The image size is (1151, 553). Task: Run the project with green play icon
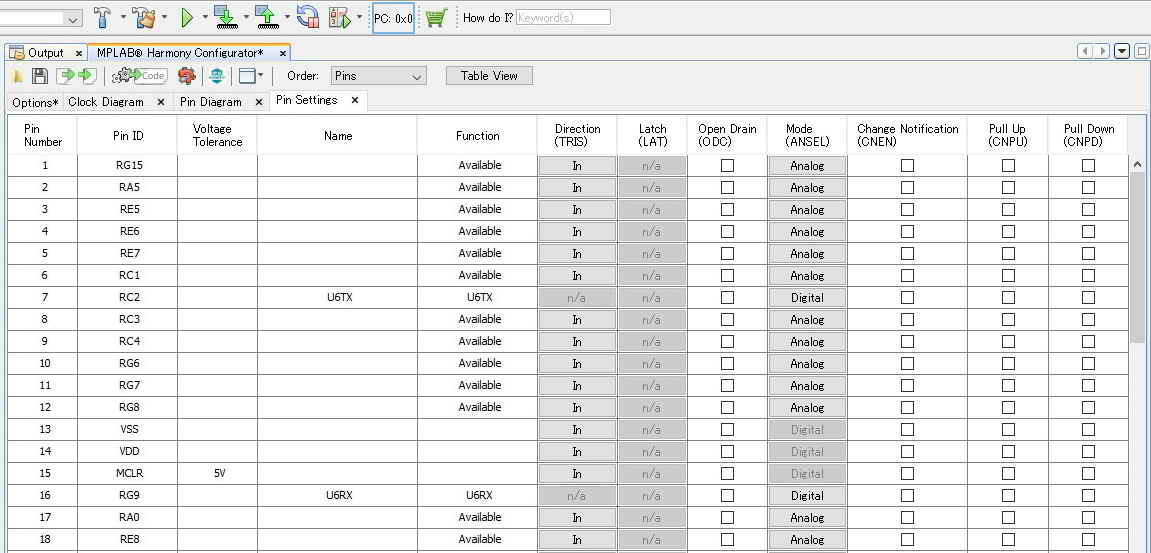coord(186,18)
